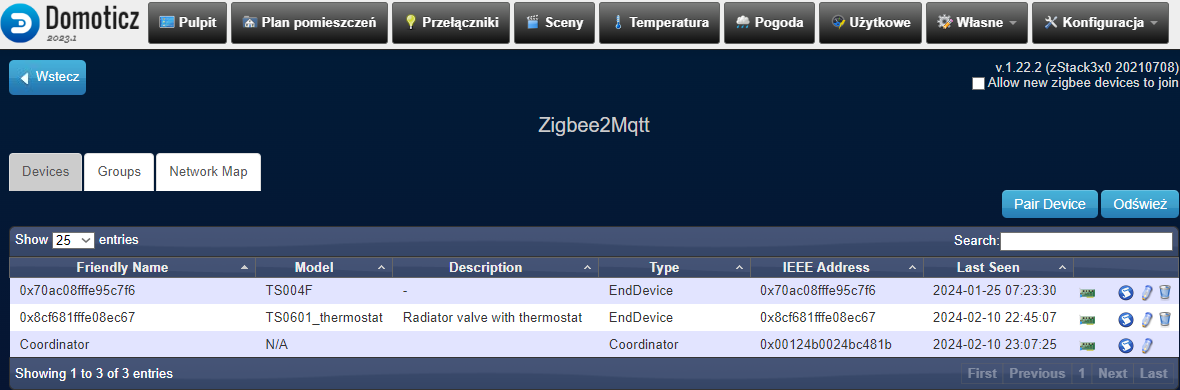Focus the Search input field
Viewport: 1180px width, 390px height.
point(1086,241)
